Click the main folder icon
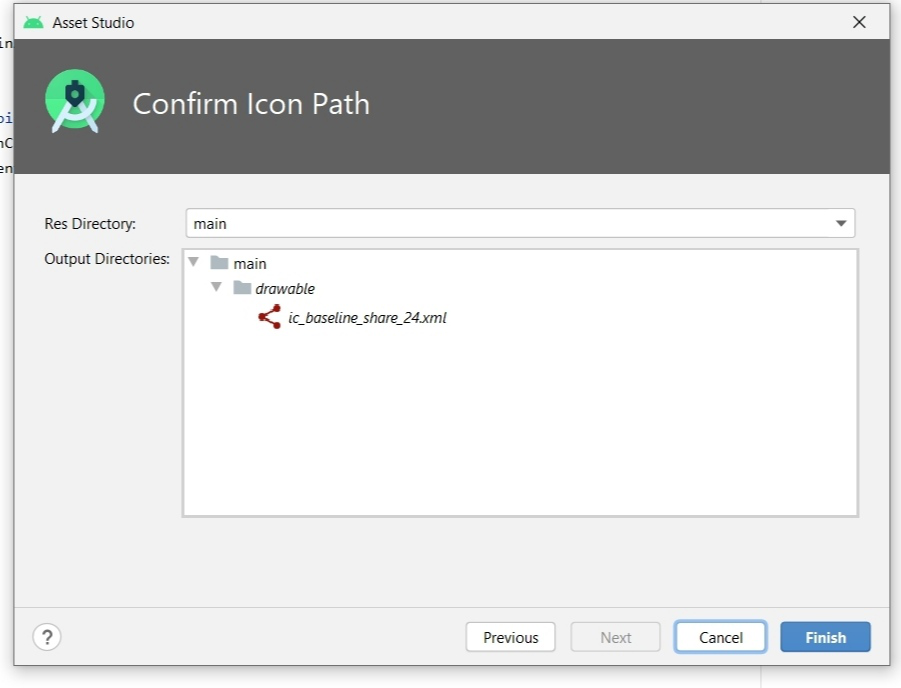 point(219,263)
